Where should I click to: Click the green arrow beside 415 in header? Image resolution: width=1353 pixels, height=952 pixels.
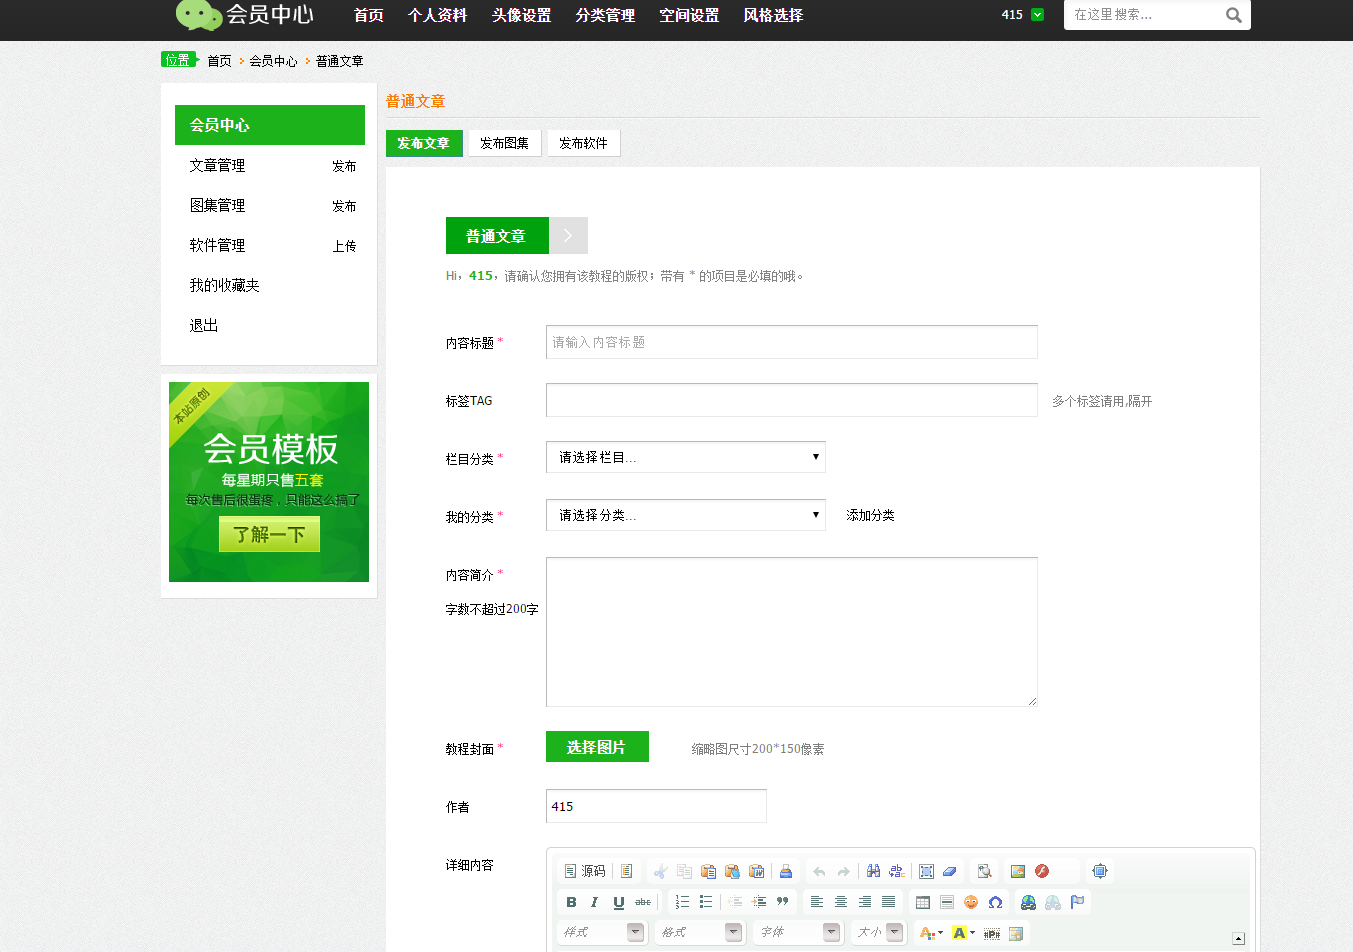point(1037,15)
